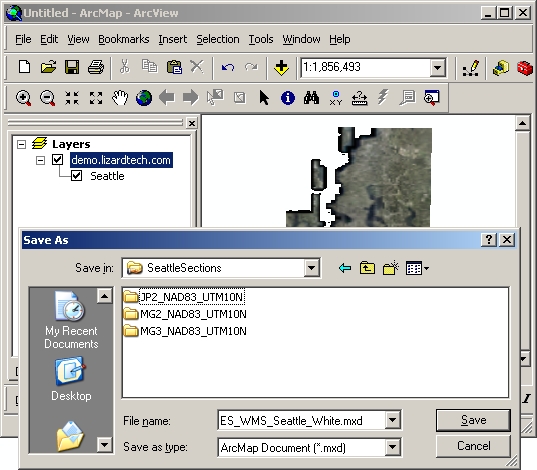The width and height of the screenshot is (537, 470).
Task: Activate the Identify info tool
Action: click(288, 98)
